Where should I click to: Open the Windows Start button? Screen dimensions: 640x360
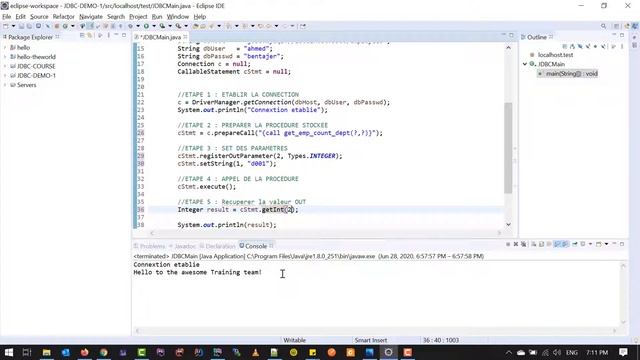click(8, 352)
